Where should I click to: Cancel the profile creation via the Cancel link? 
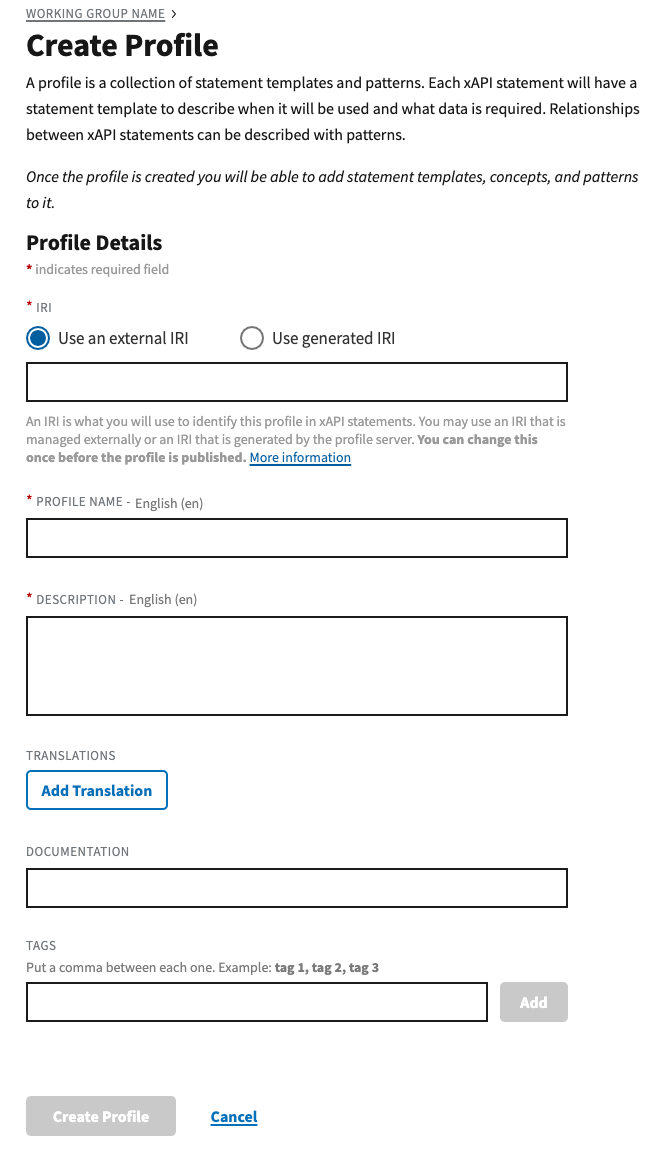click(234, 1117)
